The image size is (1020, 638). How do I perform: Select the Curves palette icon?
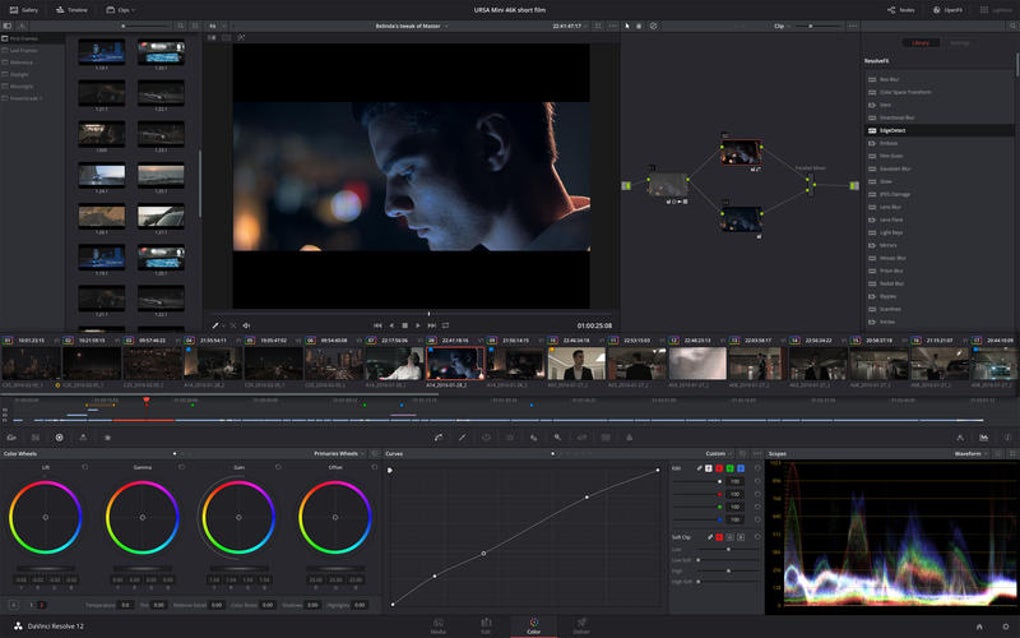tap(438, 437)
